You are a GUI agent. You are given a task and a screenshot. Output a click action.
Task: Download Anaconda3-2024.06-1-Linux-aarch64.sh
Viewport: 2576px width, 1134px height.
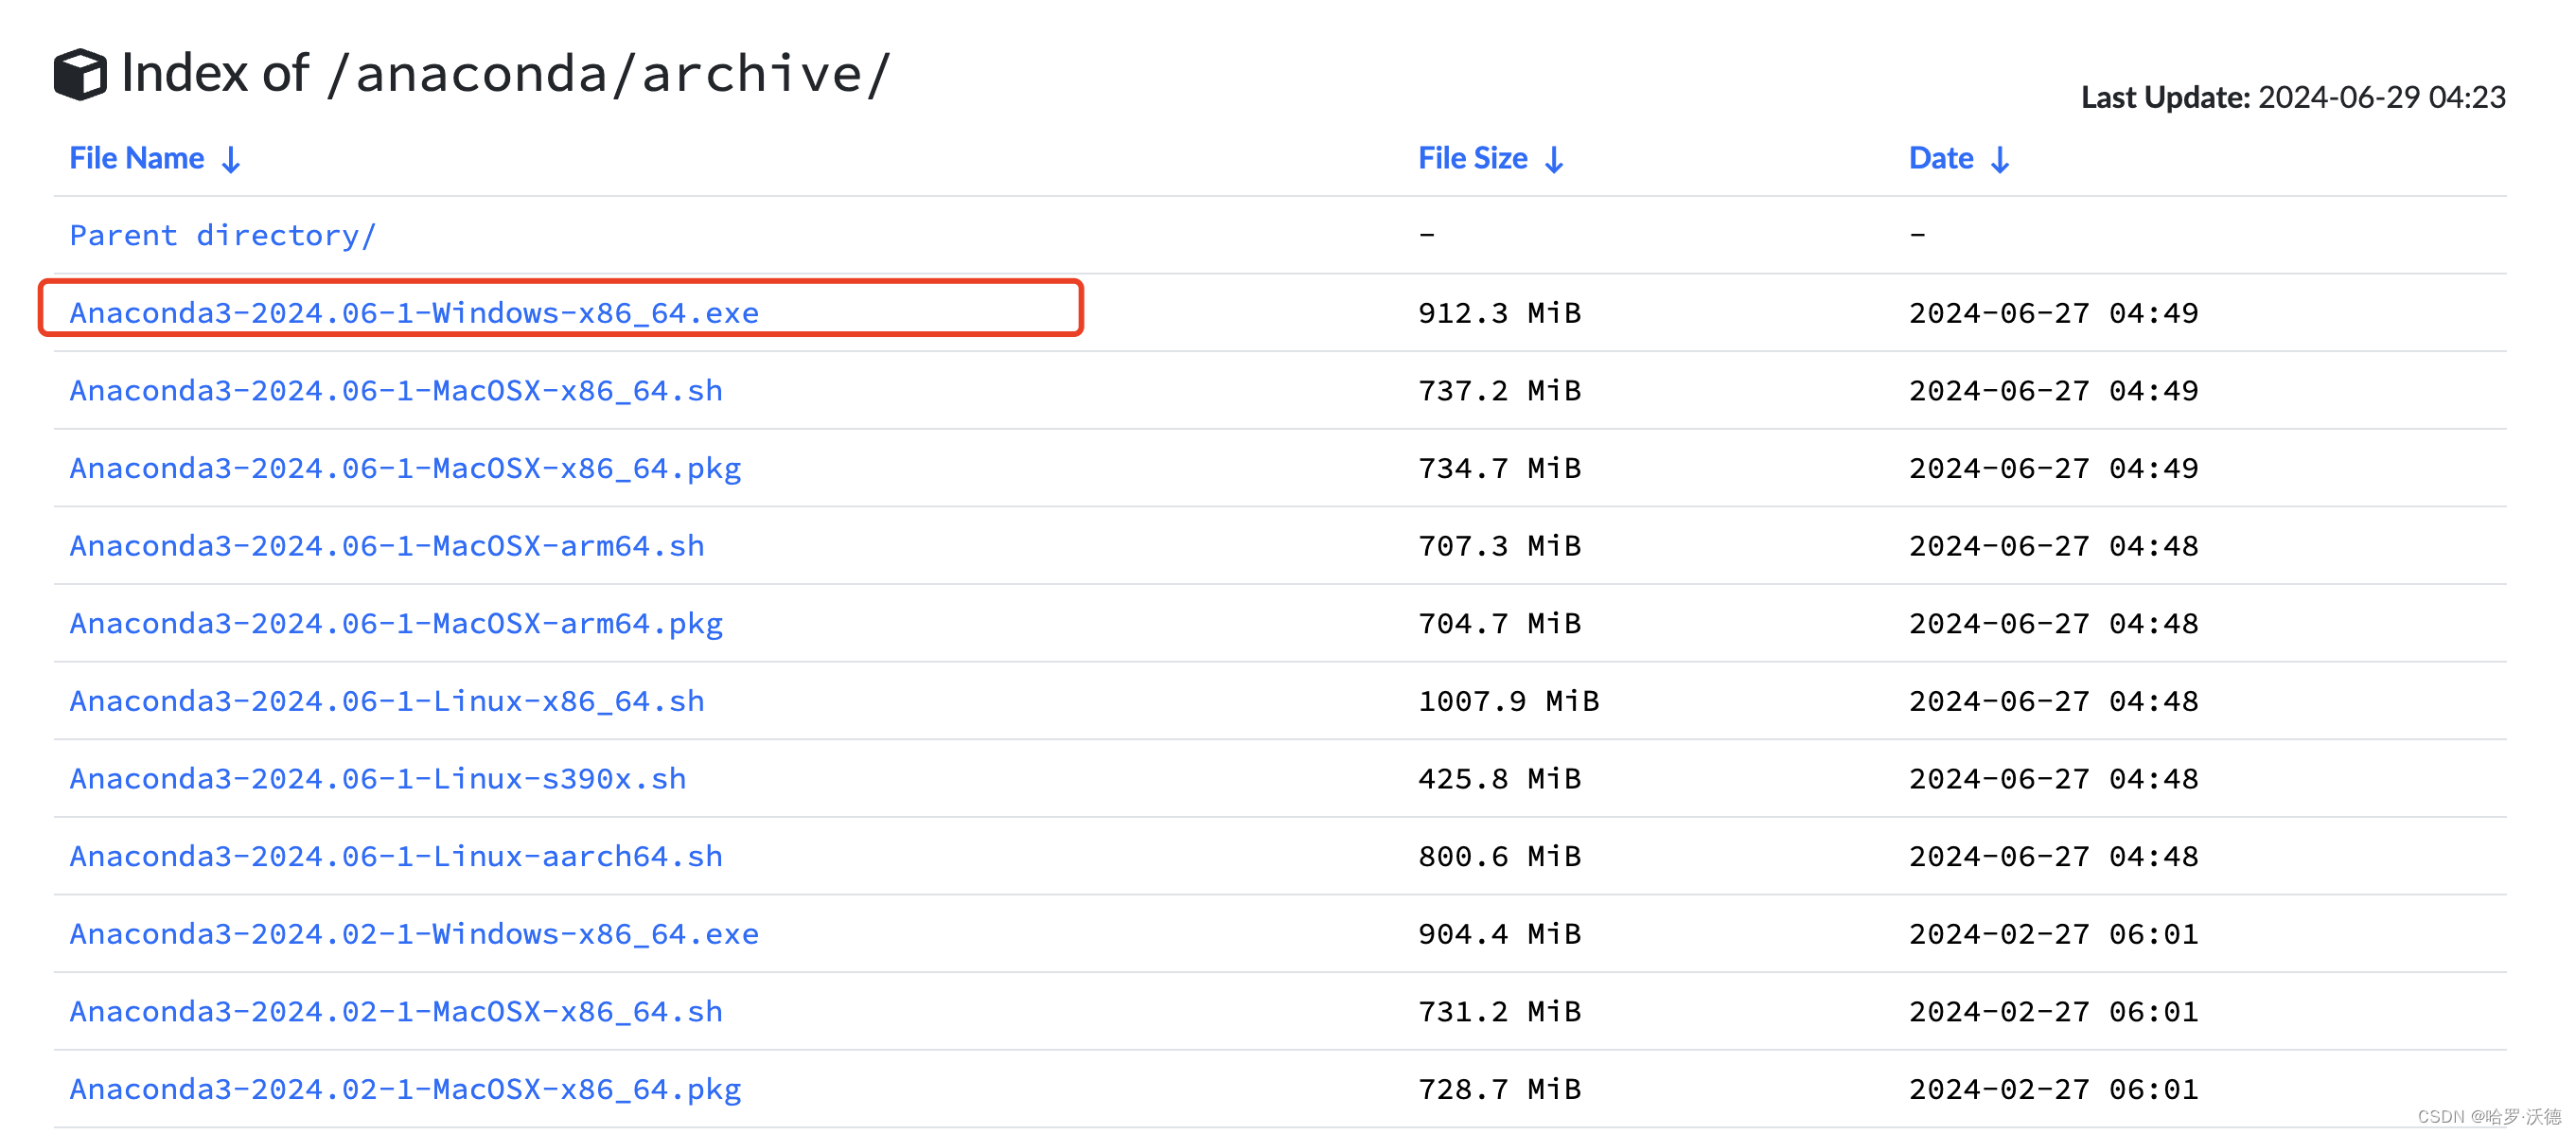395,857
